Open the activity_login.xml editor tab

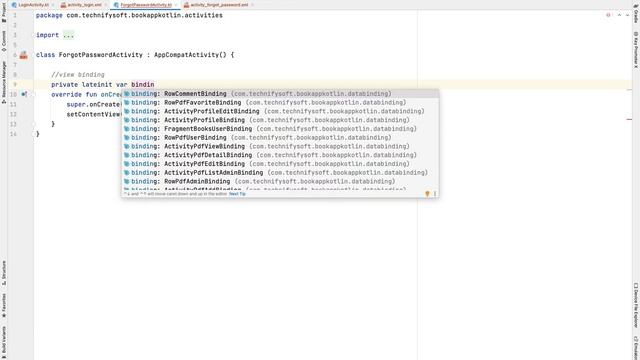[84, 5]
